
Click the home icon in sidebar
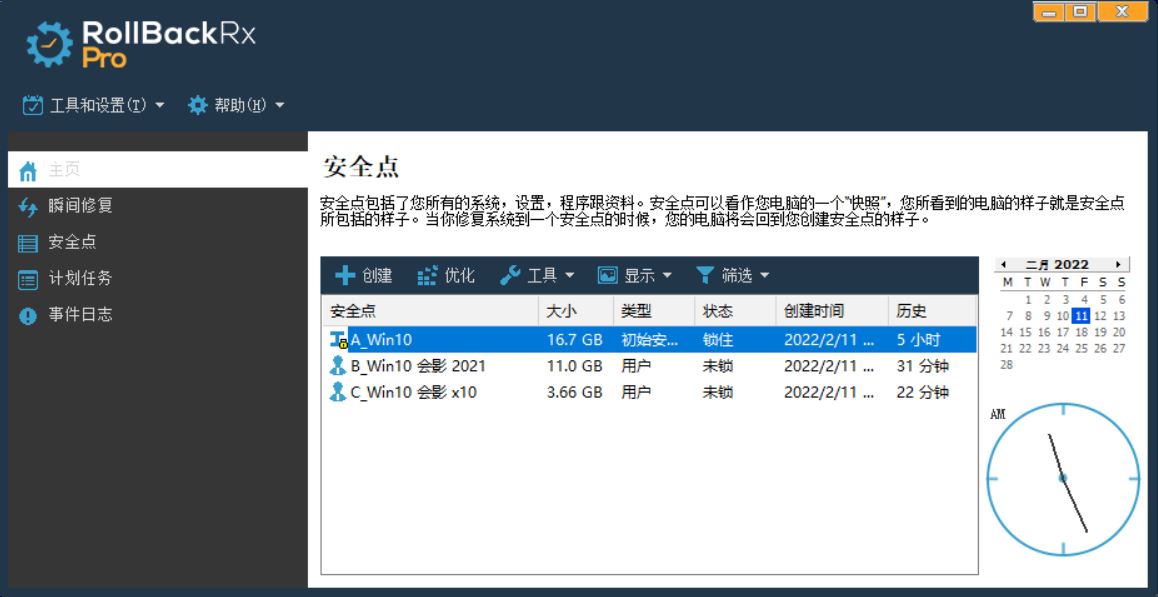click(x=28, y=171)
